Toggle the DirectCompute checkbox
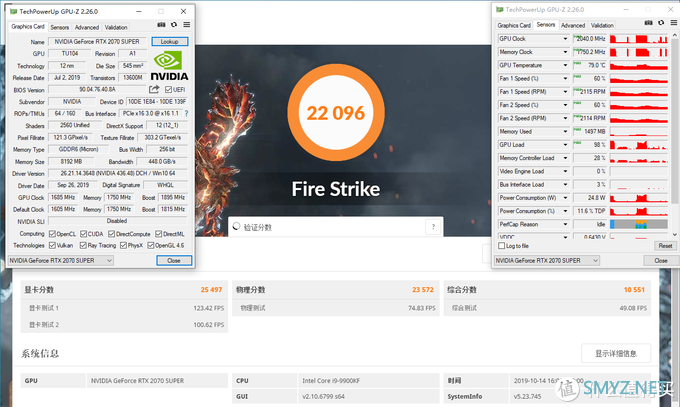This screenshot has height=407, width=680. [x=112, y=234]
